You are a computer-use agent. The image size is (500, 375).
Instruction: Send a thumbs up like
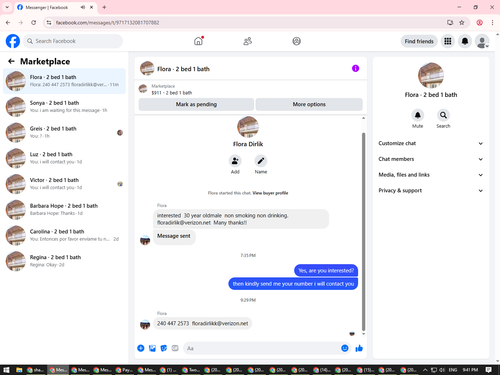click(x=359, y=348)
